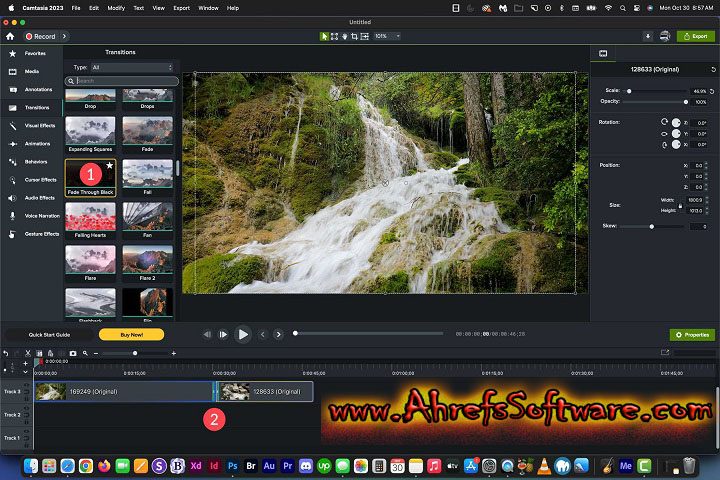Toggle the size aspect ratio lock
The width and height of the screenshot is (720, 480).
point(681,206)
